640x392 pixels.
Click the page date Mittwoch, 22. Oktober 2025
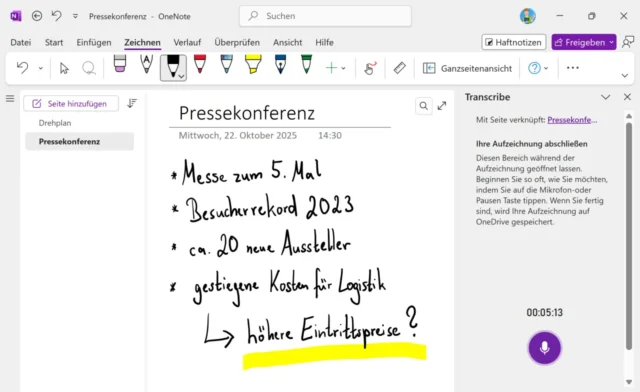[238, 136]
